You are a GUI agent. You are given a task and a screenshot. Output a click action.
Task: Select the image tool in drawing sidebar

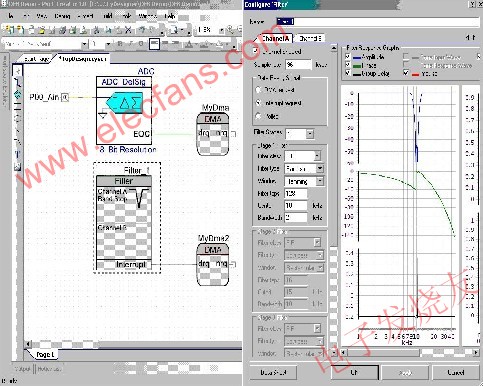click(x=18, y=167)
